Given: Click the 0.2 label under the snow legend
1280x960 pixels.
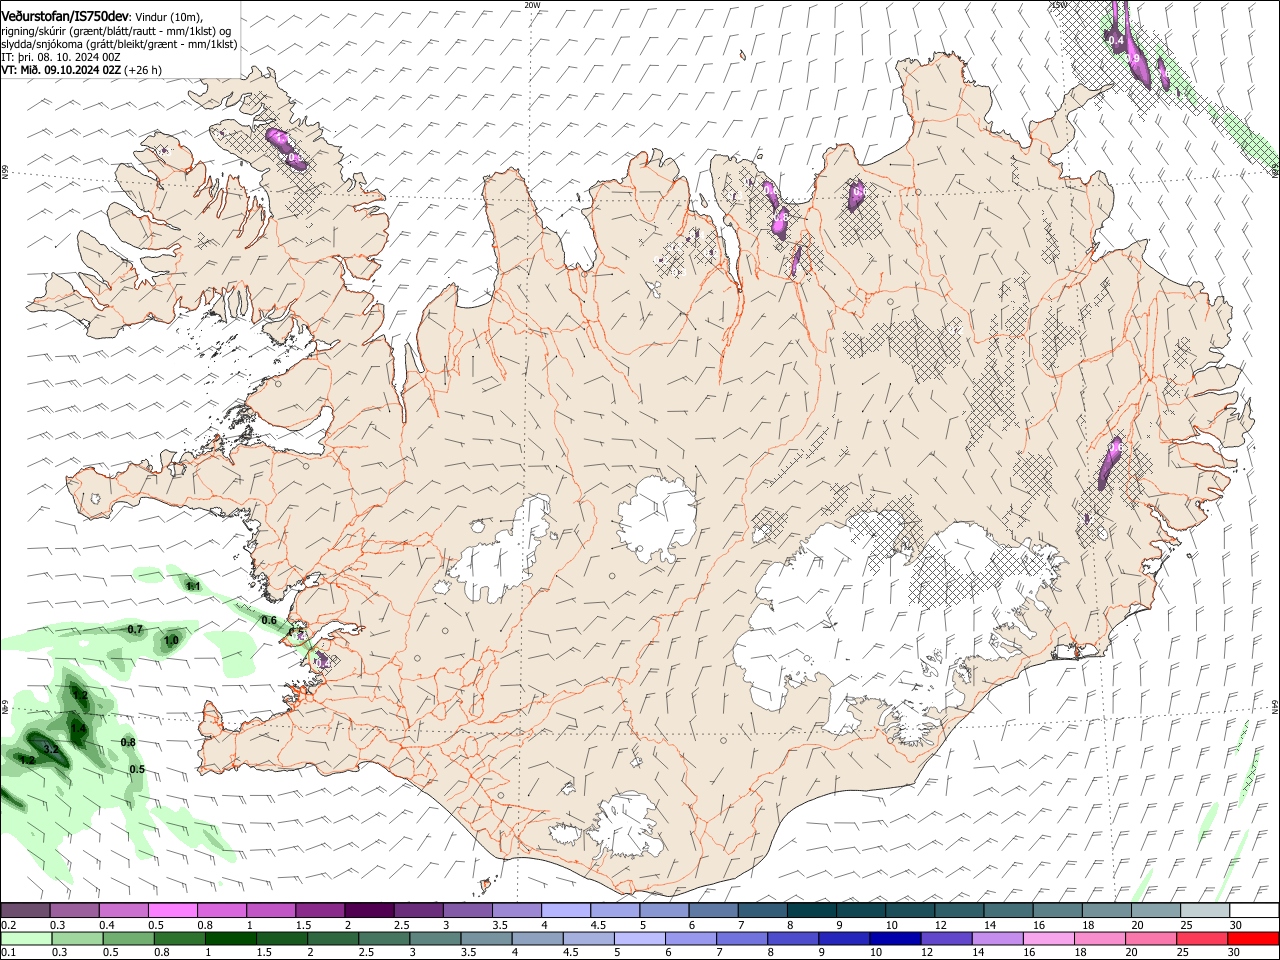Looking at the screenshot, I should 8,925.
